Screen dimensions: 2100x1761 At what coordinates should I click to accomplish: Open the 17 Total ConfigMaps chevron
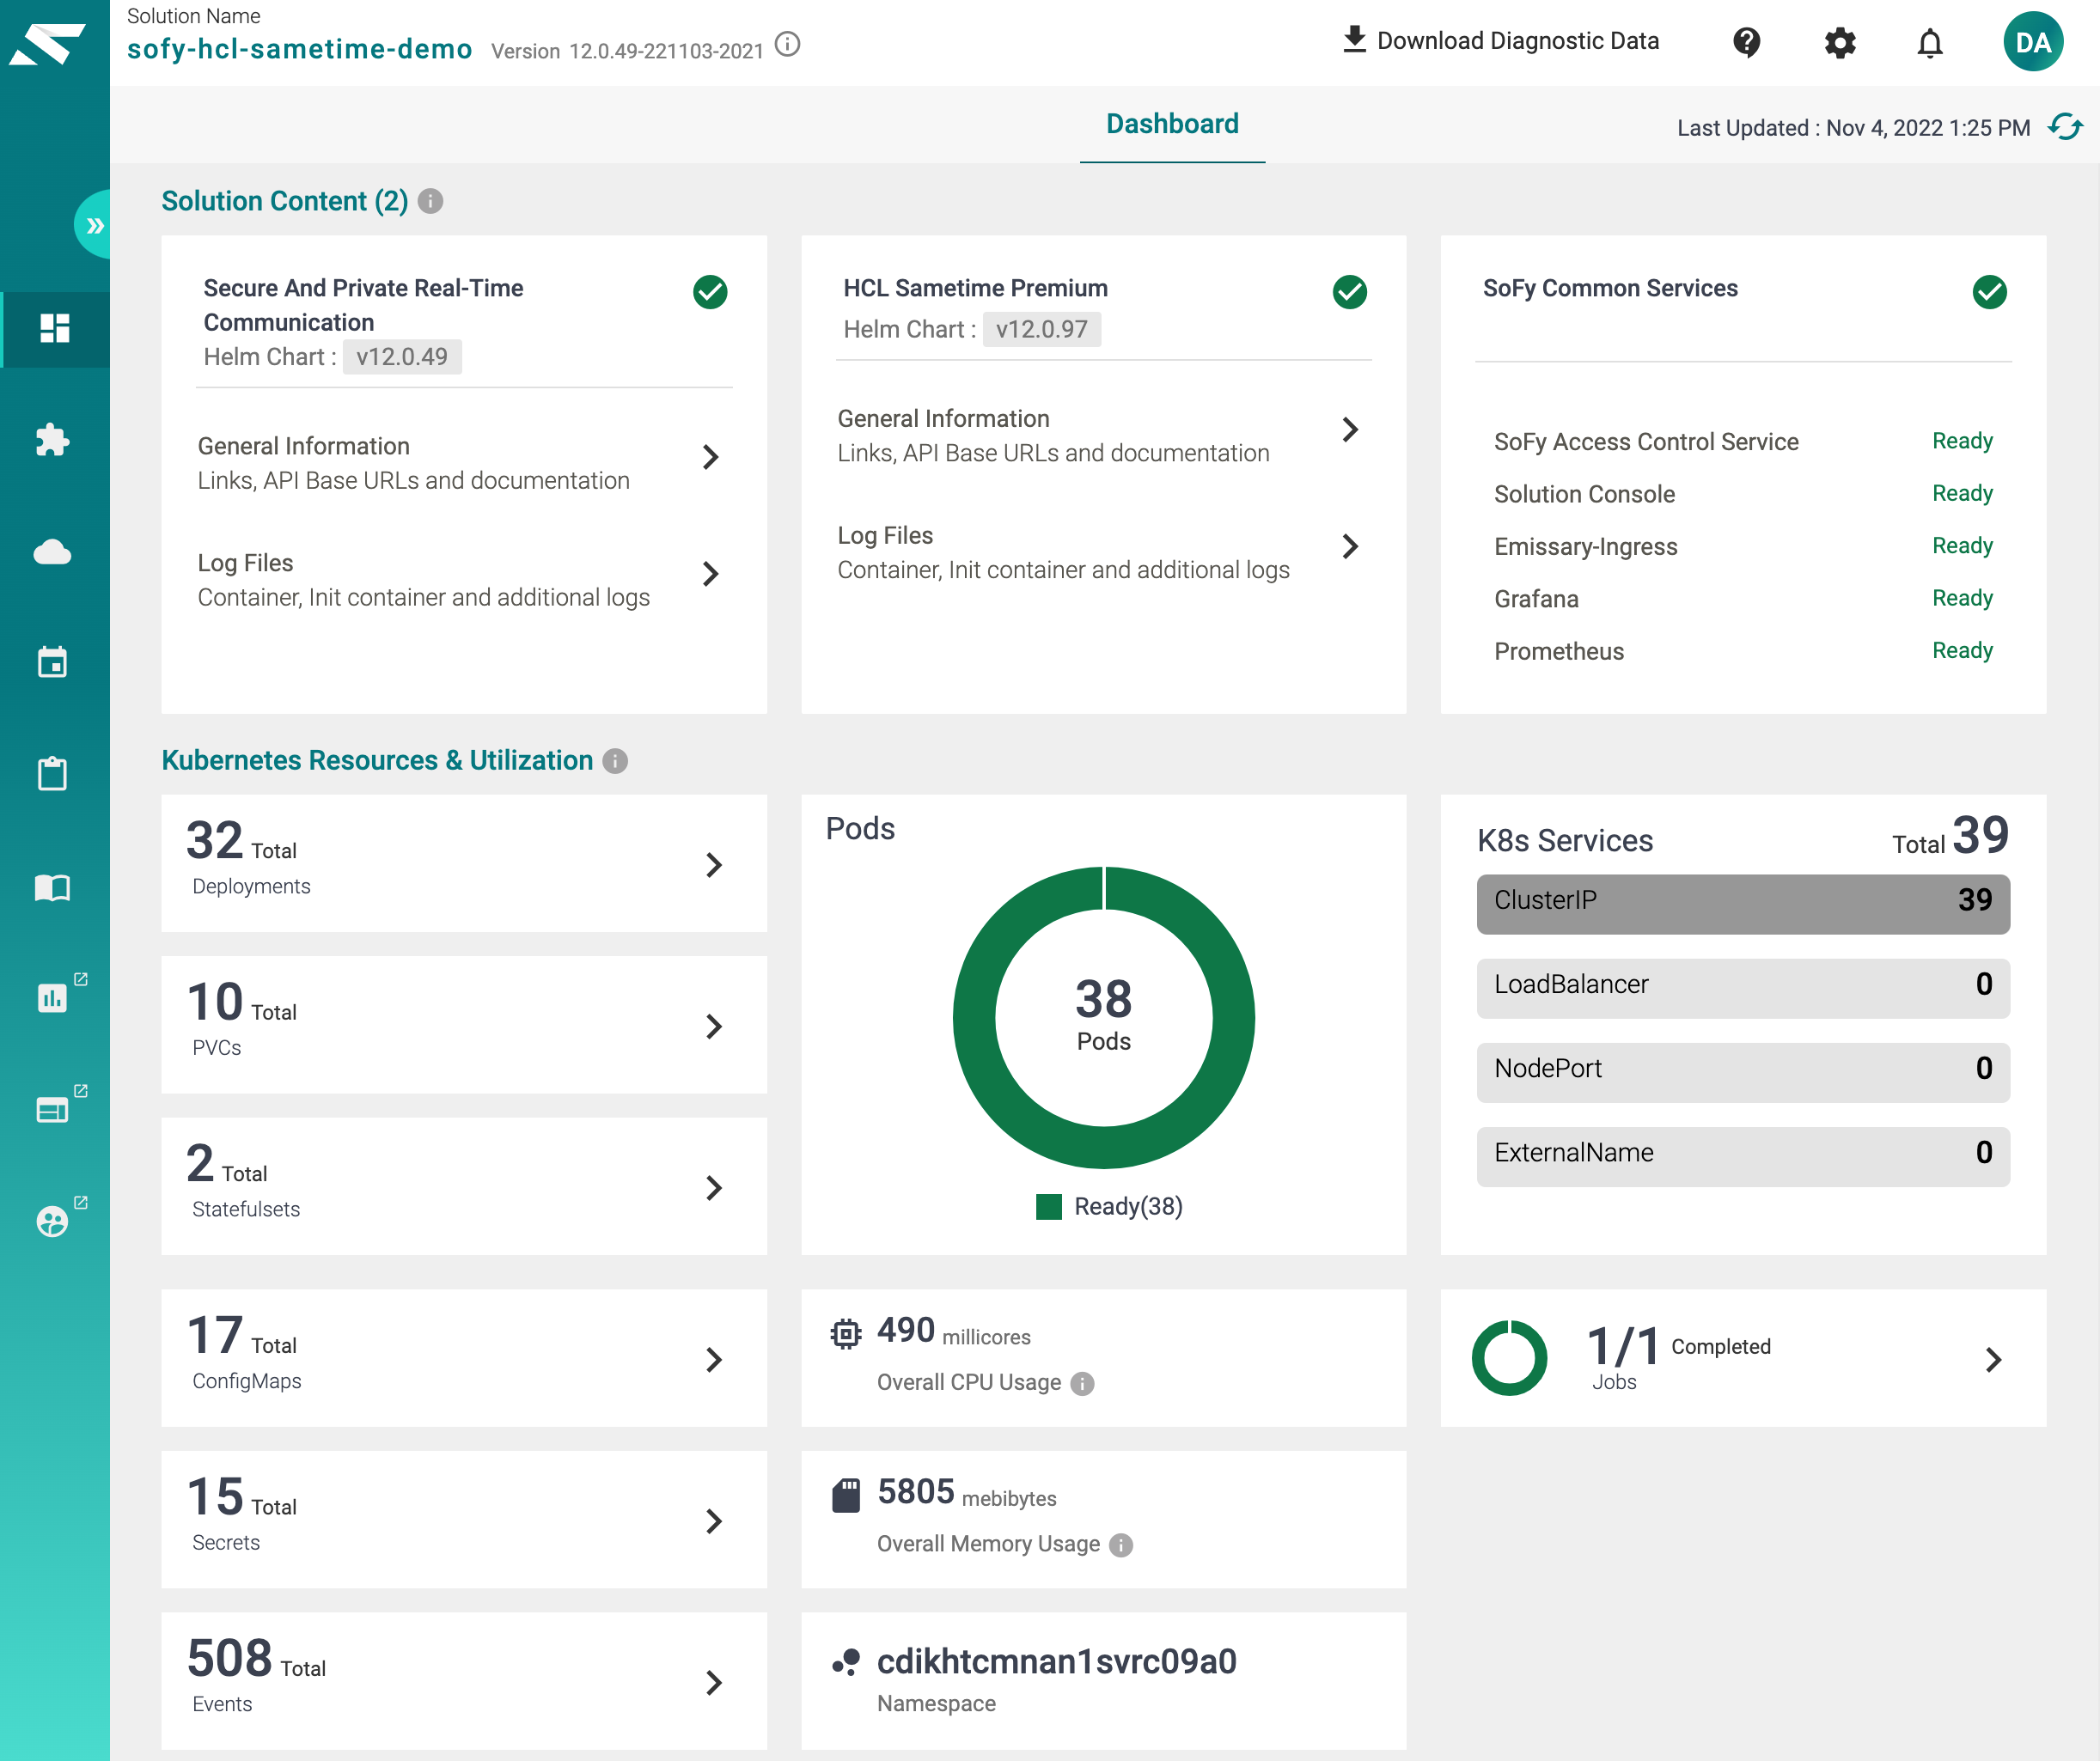(713, 1360)
